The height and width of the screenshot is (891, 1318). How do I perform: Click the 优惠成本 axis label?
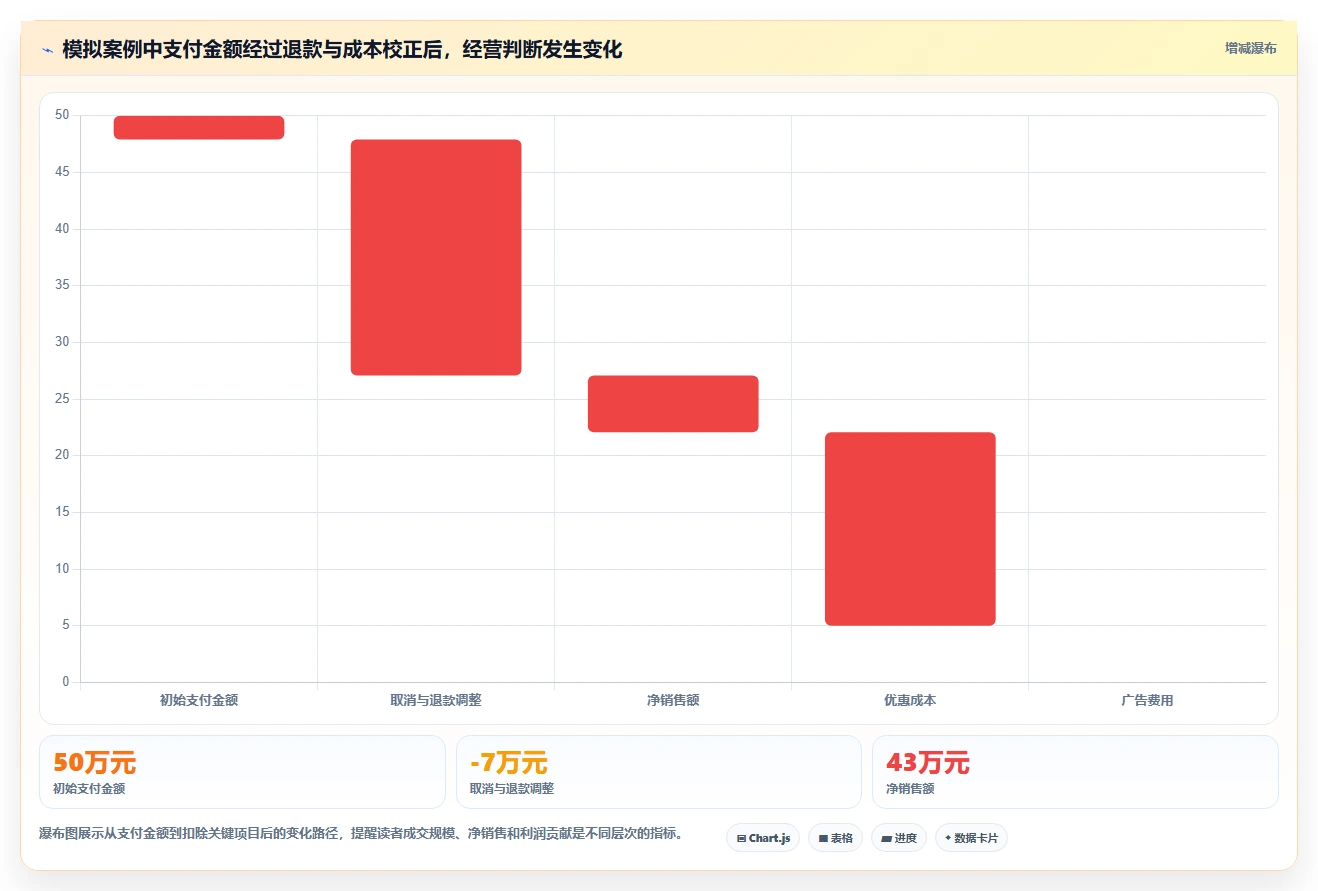910,701
